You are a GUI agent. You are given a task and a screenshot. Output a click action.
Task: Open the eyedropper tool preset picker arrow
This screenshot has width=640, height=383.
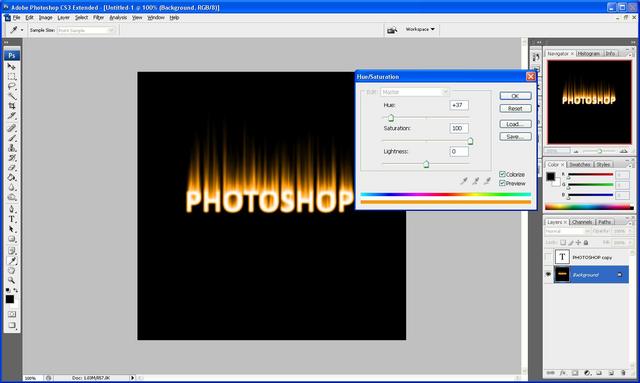[x=22, y=30]
